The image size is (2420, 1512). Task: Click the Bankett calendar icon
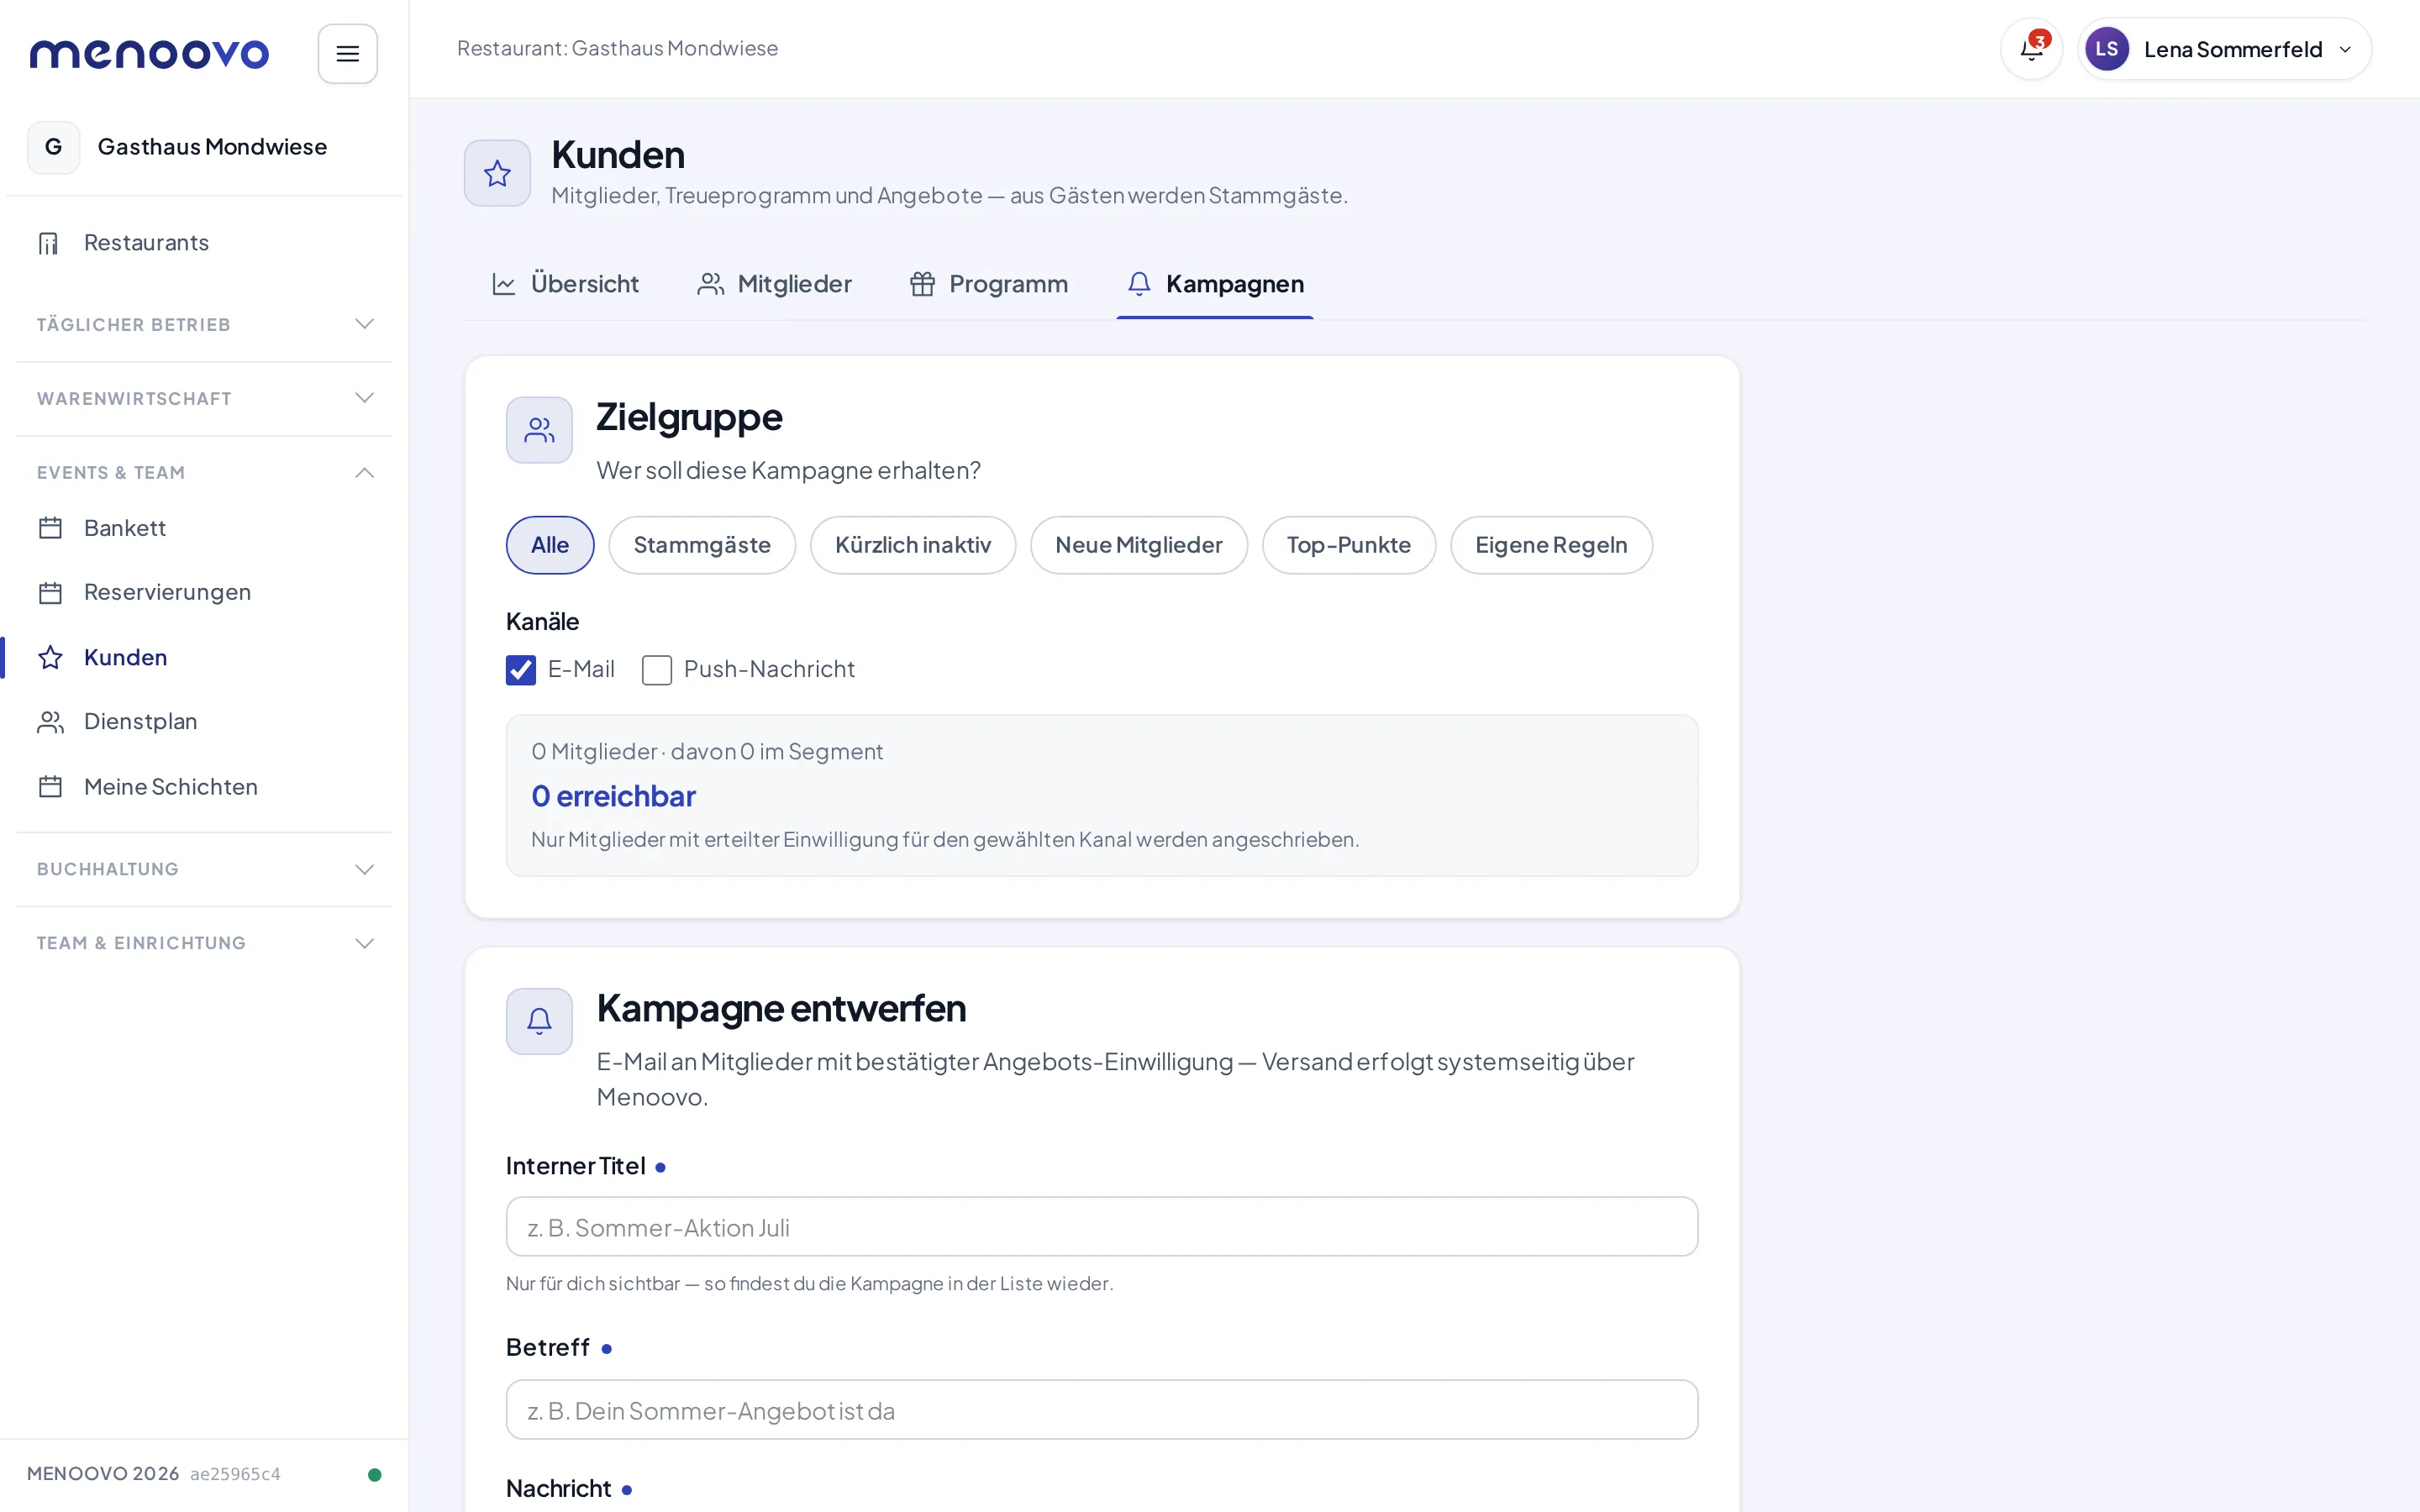pyautogui.click(x=50, y=528)
